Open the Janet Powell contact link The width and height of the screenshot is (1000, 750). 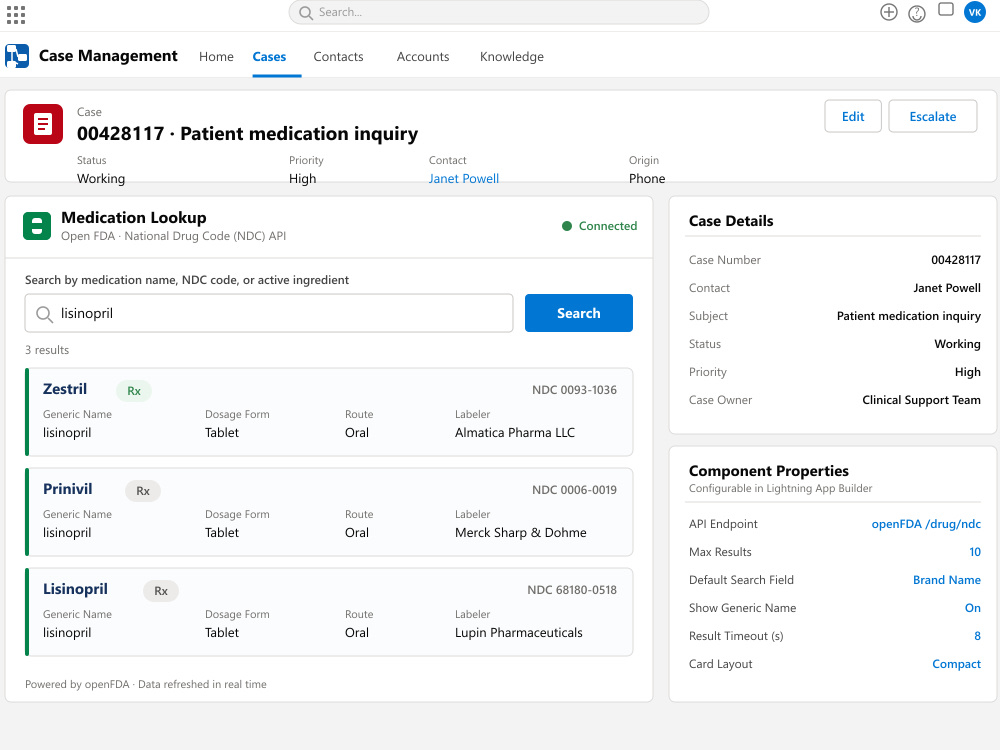point(464,179)
